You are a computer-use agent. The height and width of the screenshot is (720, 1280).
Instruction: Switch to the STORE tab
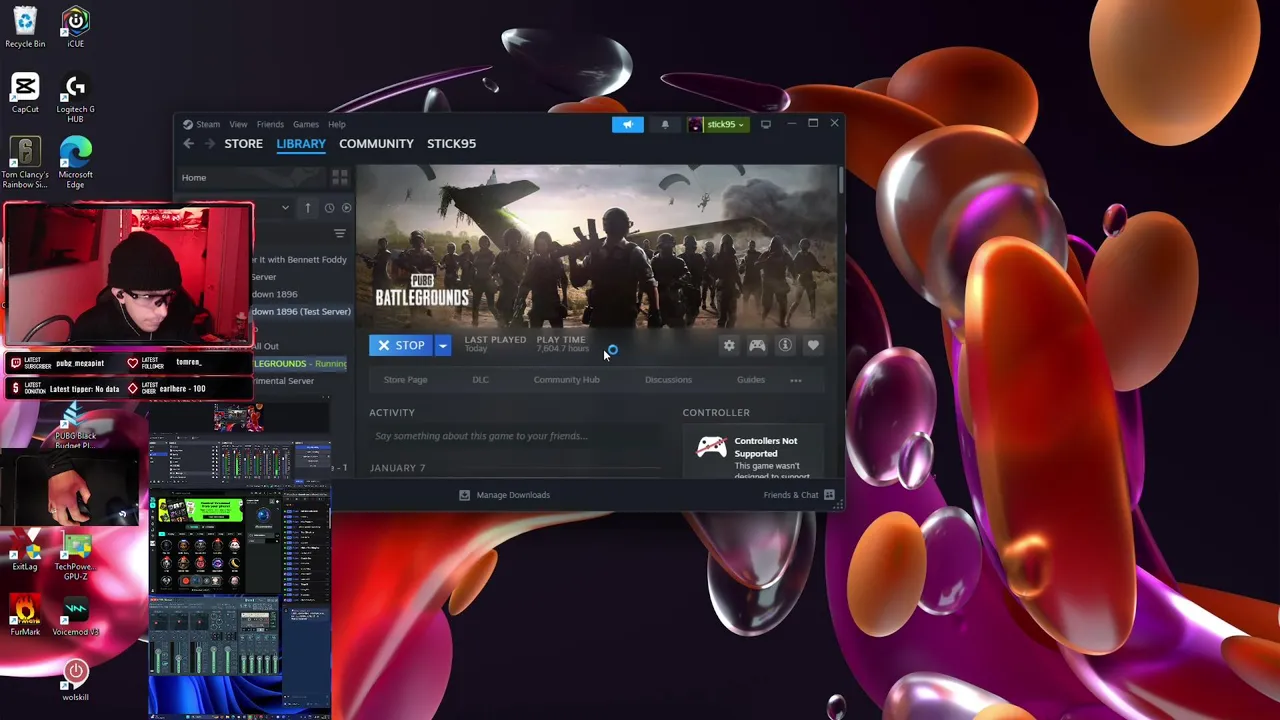243,143
